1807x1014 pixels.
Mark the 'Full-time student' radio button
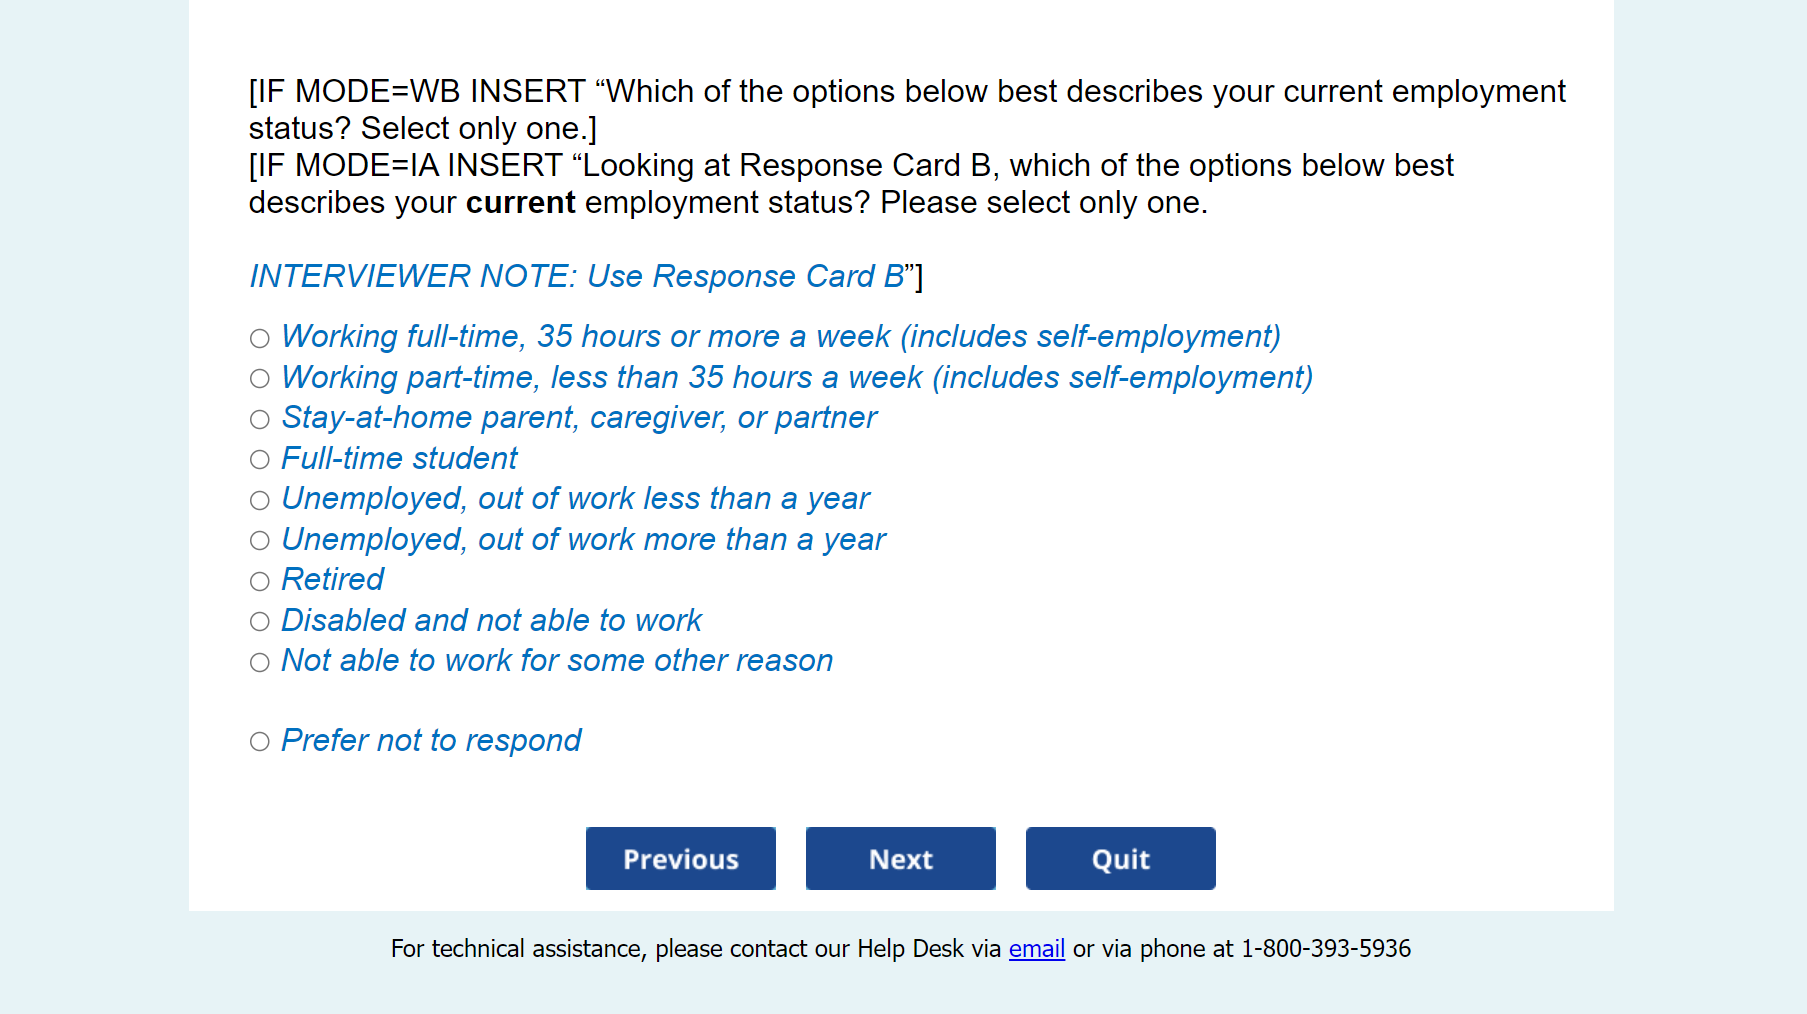point(260,460)
